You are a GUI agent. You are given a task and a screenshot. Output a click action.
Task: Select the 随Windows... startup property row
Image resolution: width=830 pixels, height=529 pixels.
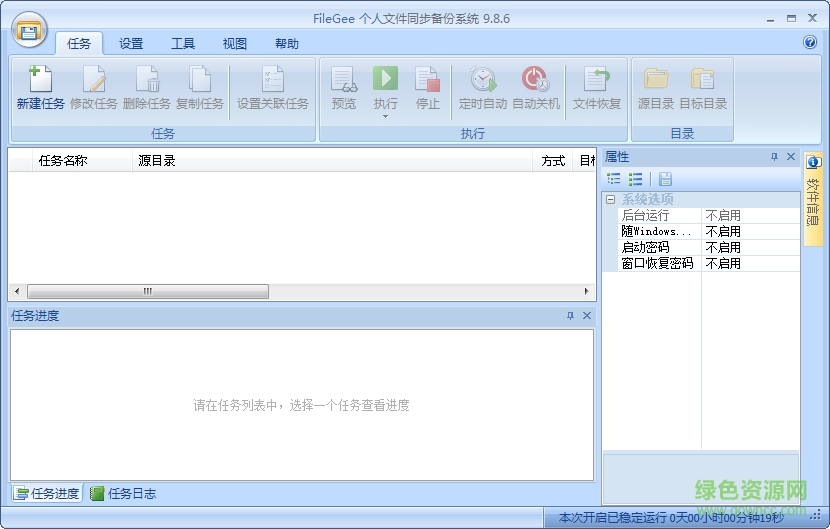tap(708, 231)
